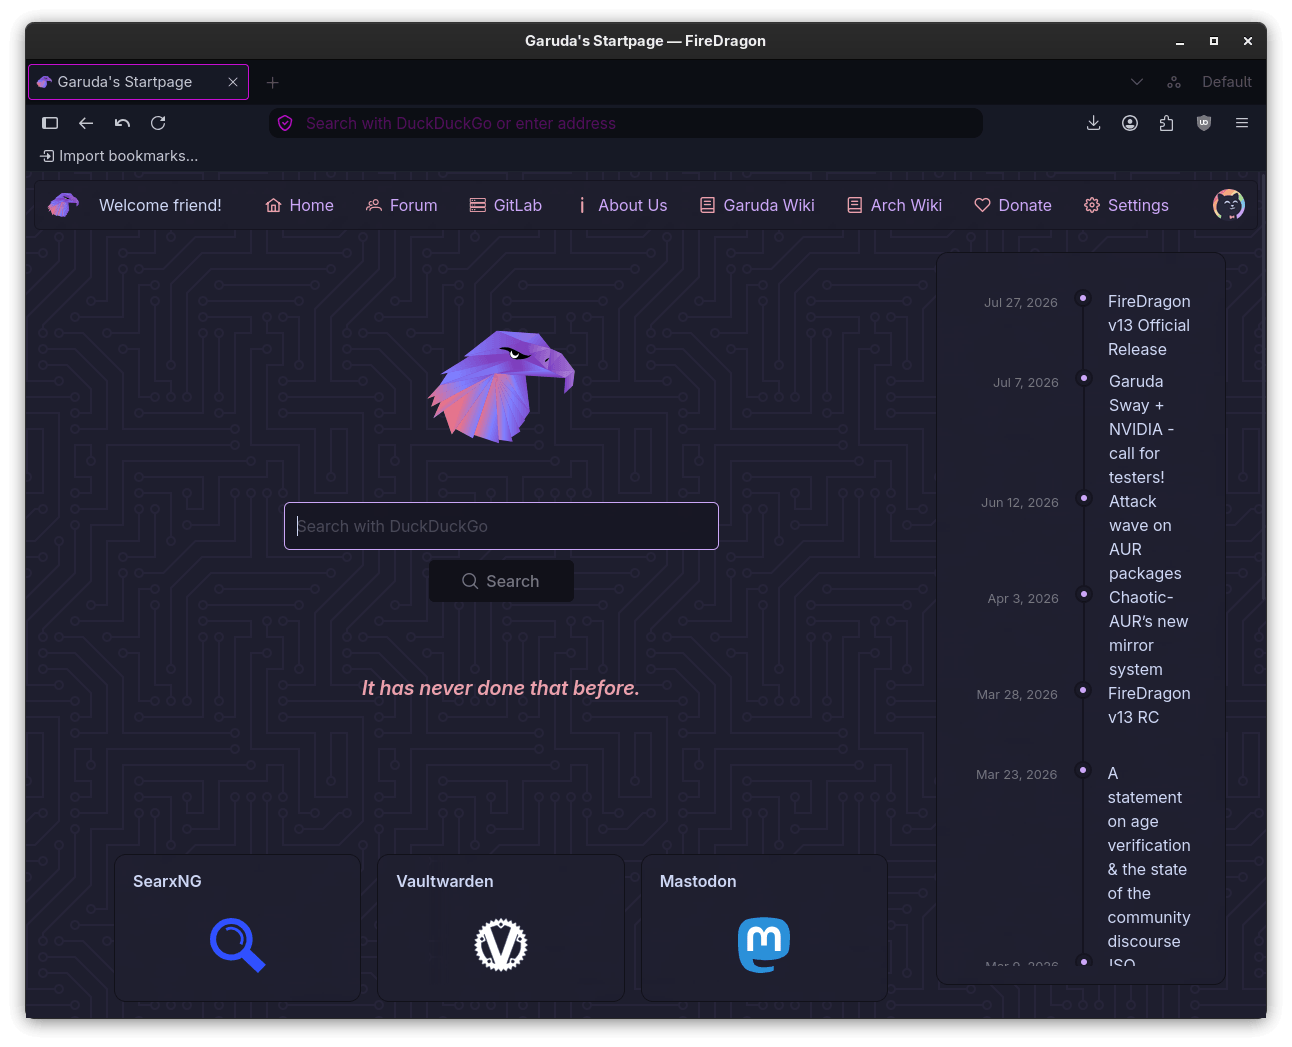The height and width of the screenshot is (1047, 1292).
Task: Click the Vaultwarden logo icon
Action: point(501,945)
